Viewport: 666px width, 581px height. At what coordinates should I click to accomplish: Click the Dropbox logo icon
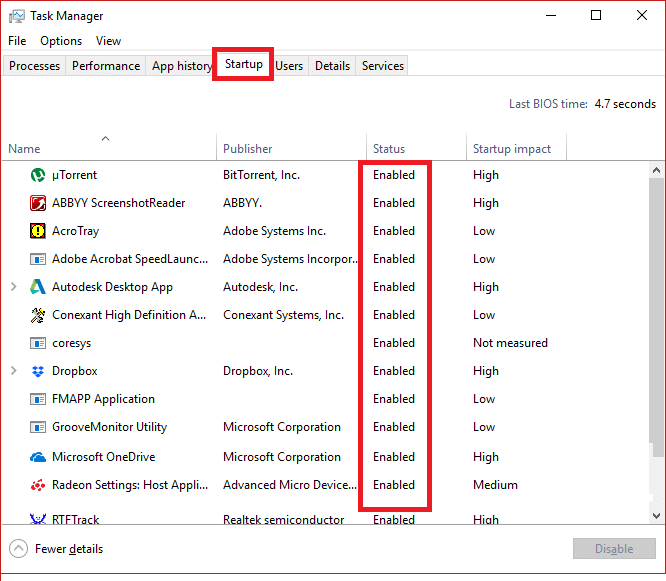(x=38, y=371)
